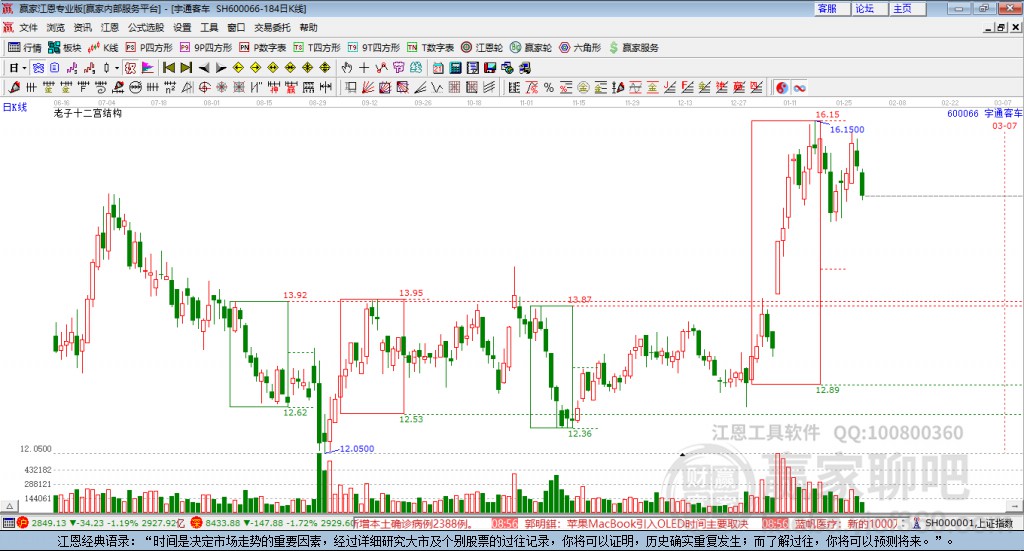Click the 600066 stock code label

point(963,114)
